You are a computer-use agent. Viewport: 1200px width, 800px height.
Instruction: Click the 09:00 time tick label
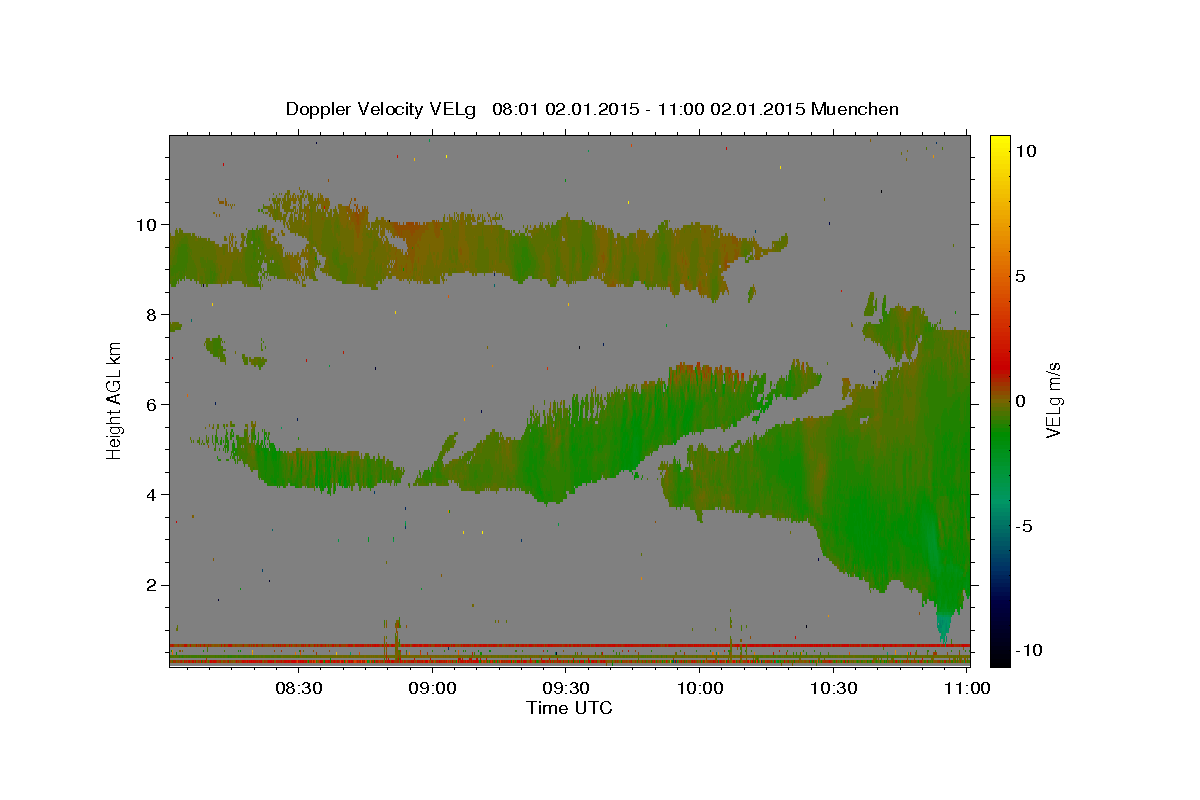click(x=433, y=688)
